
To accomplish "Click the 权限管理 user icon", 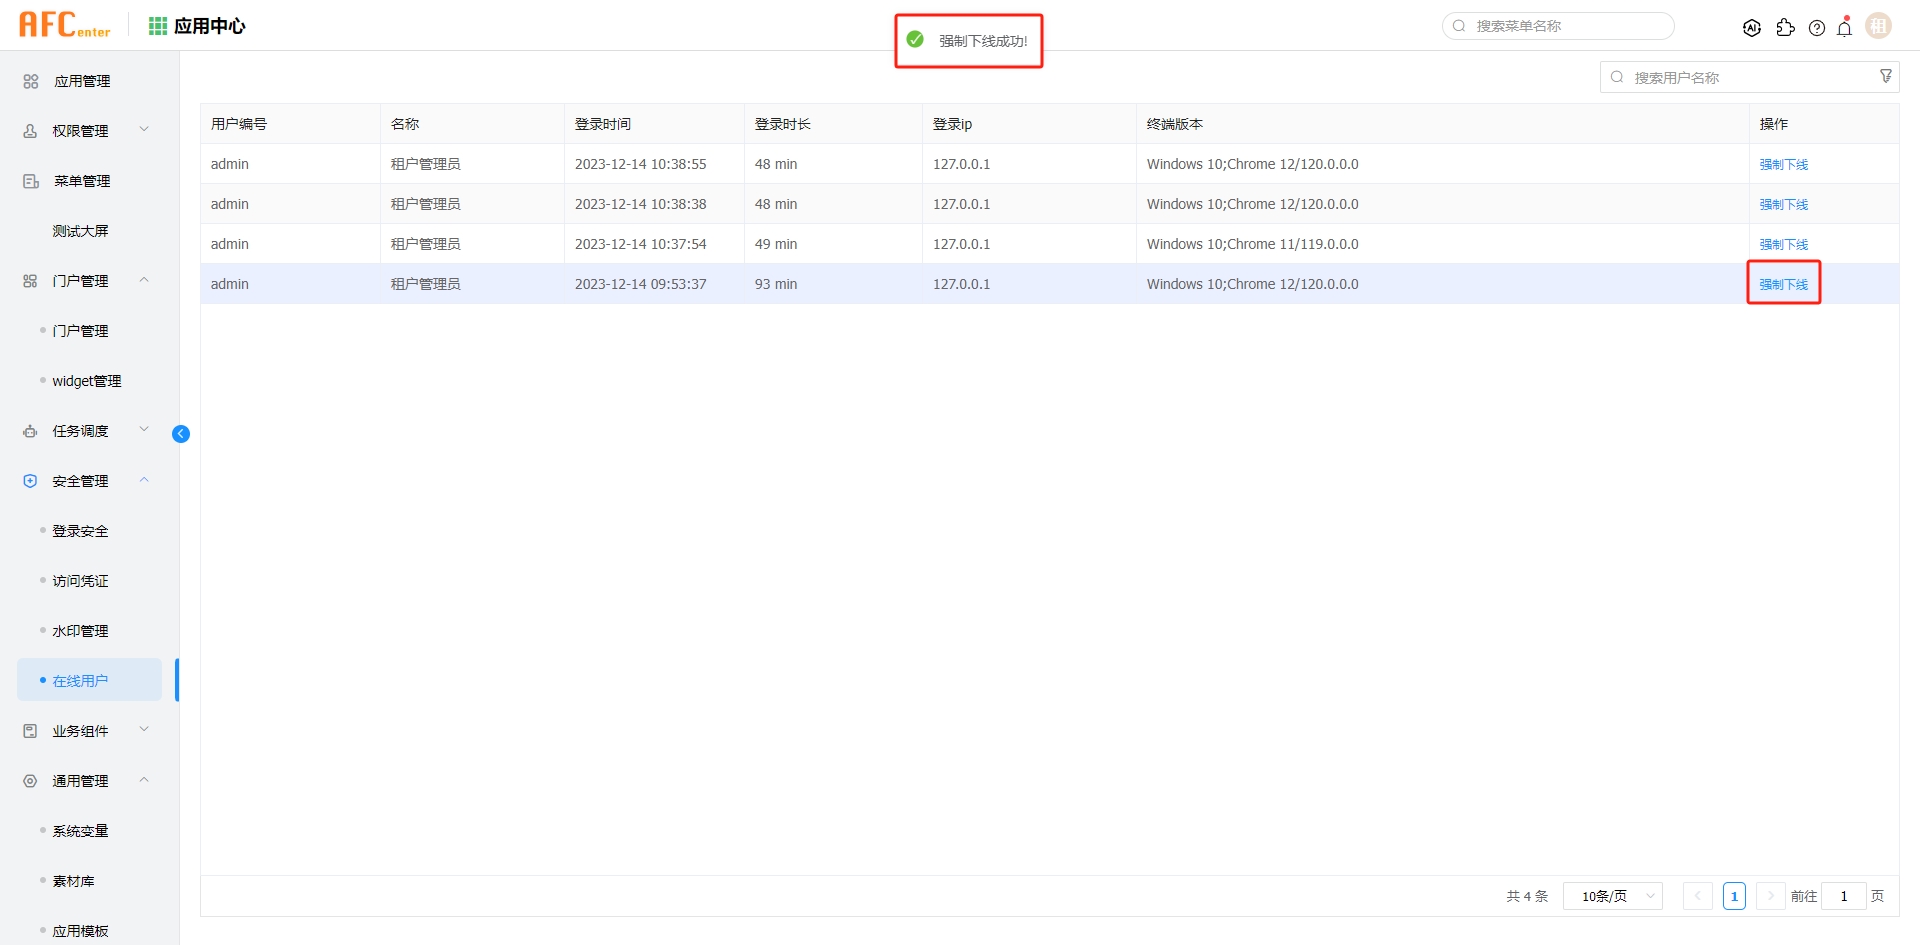I will tap(29, 130).
